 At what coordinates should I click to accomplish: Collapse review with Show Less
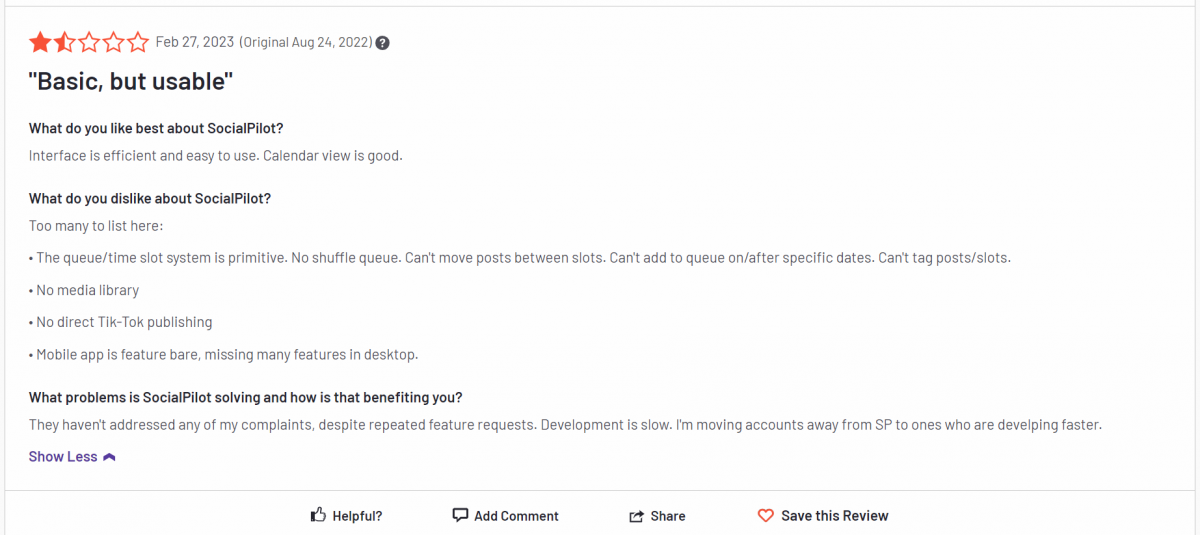(63, 457)
